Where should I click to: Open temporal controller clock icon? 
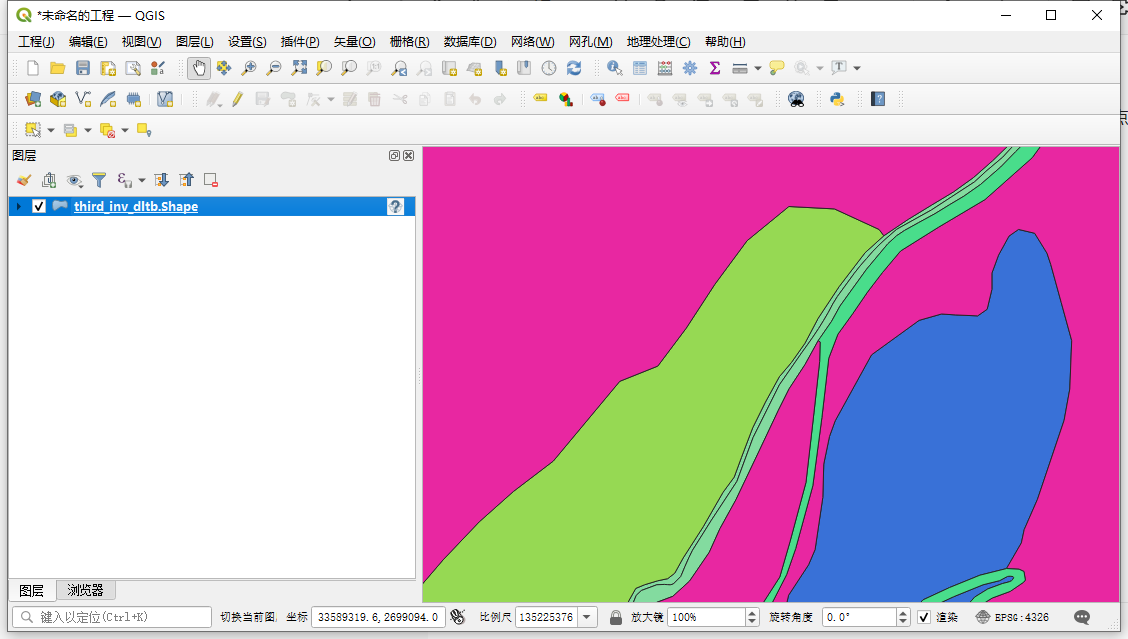[549, 68]
